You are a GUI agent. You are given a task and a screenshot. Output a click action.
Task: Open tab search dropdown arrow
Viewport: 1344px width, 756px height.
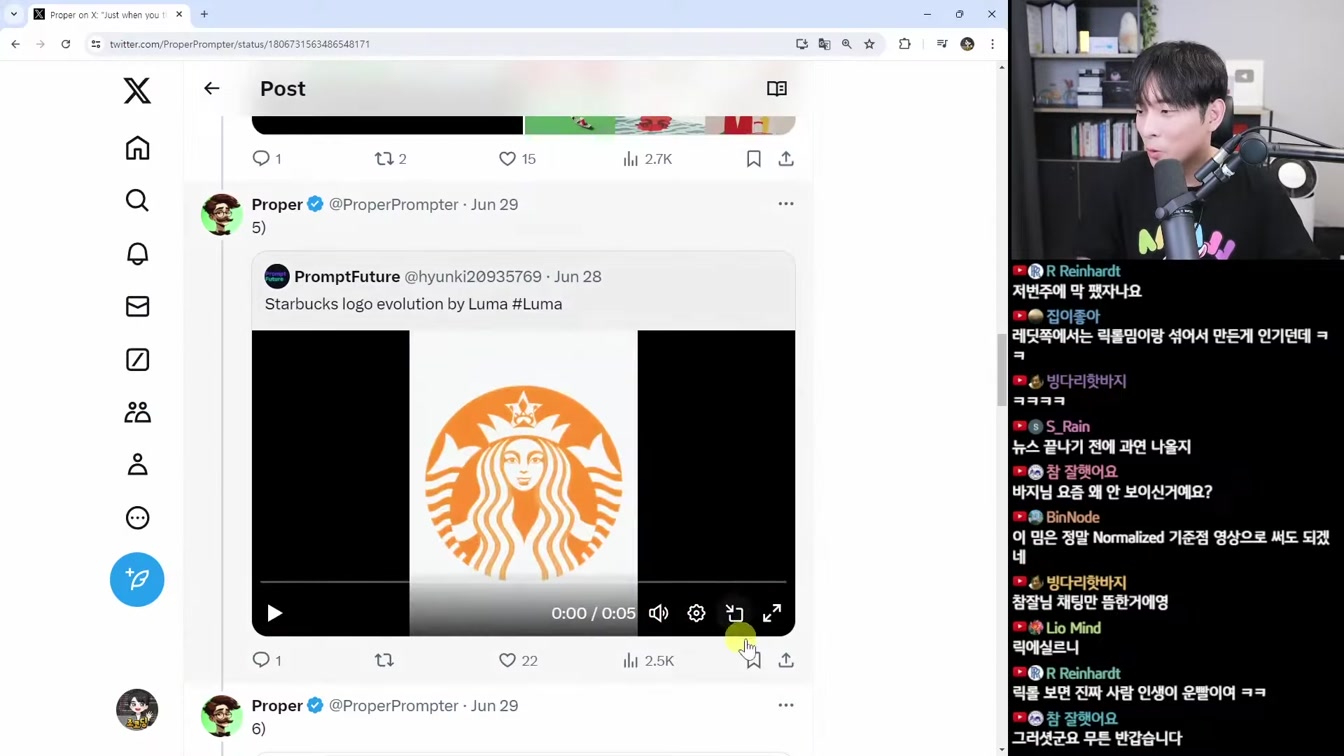14,14
